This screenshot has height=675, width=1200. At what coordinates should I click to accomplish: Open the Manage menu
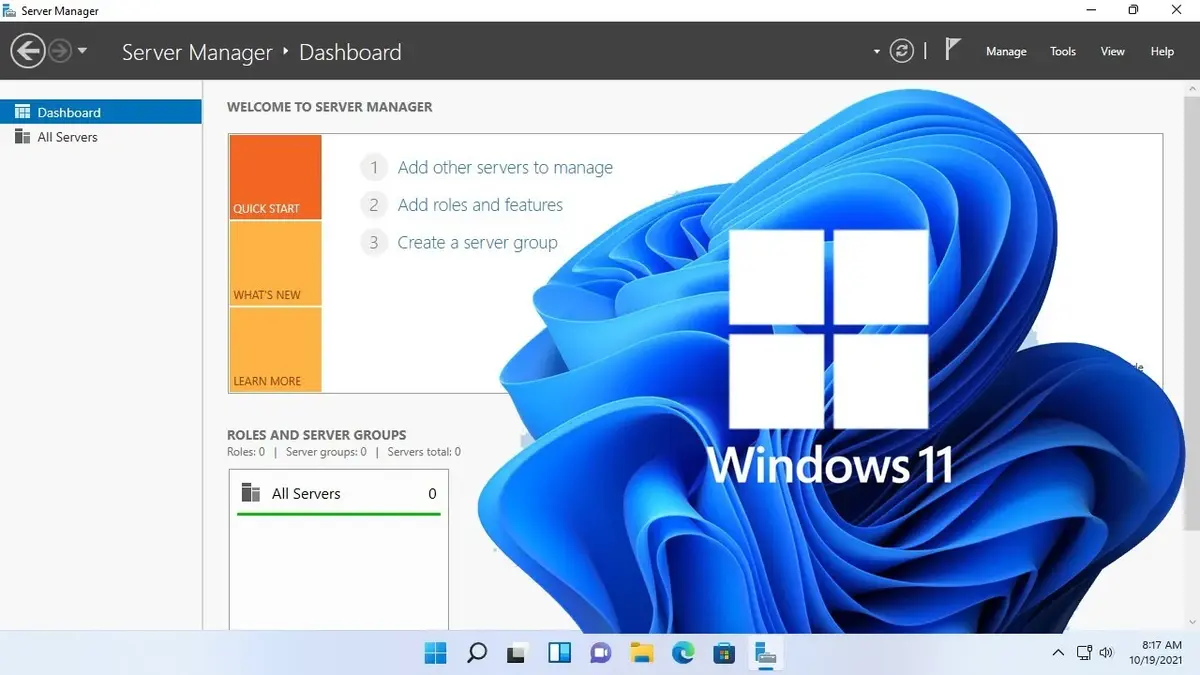pyautogui.click(x=1006, y=52)
